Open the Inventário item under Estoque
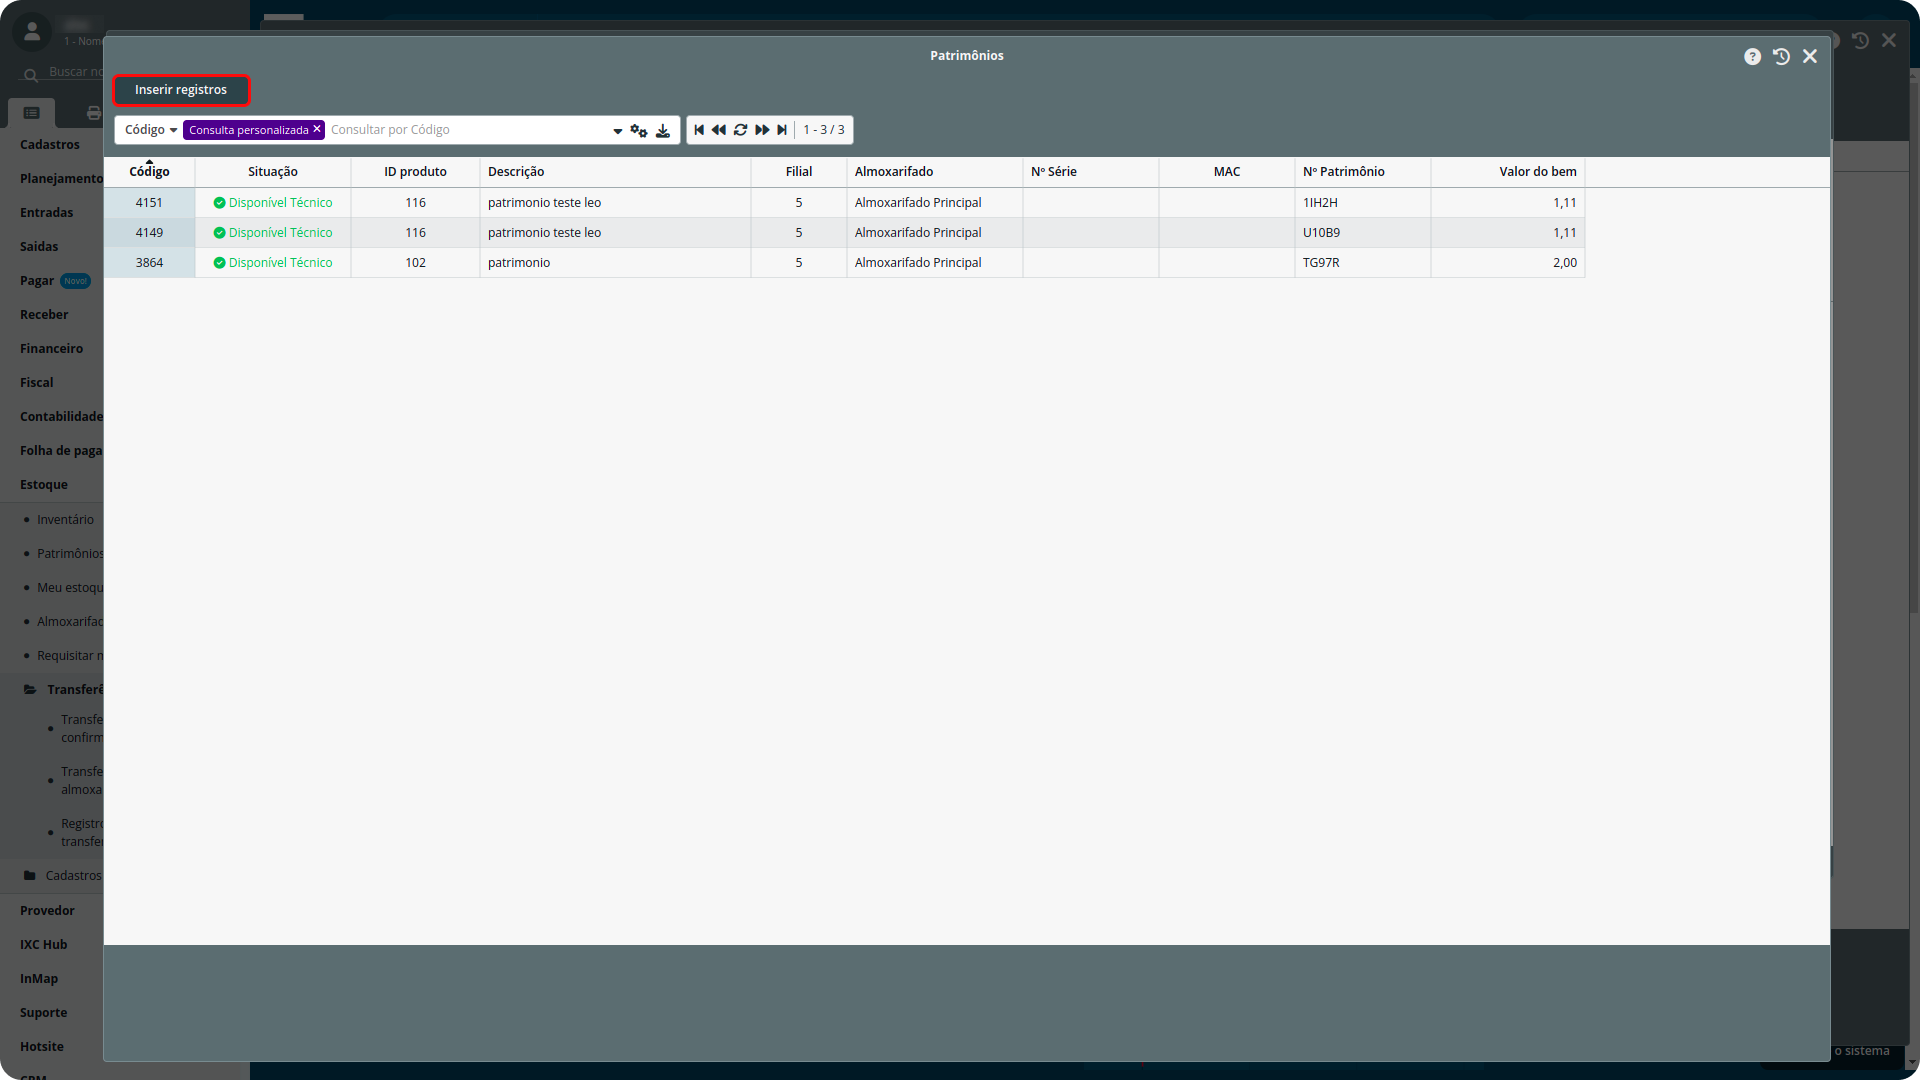Screen dimensions: 1920x1080 65,520
